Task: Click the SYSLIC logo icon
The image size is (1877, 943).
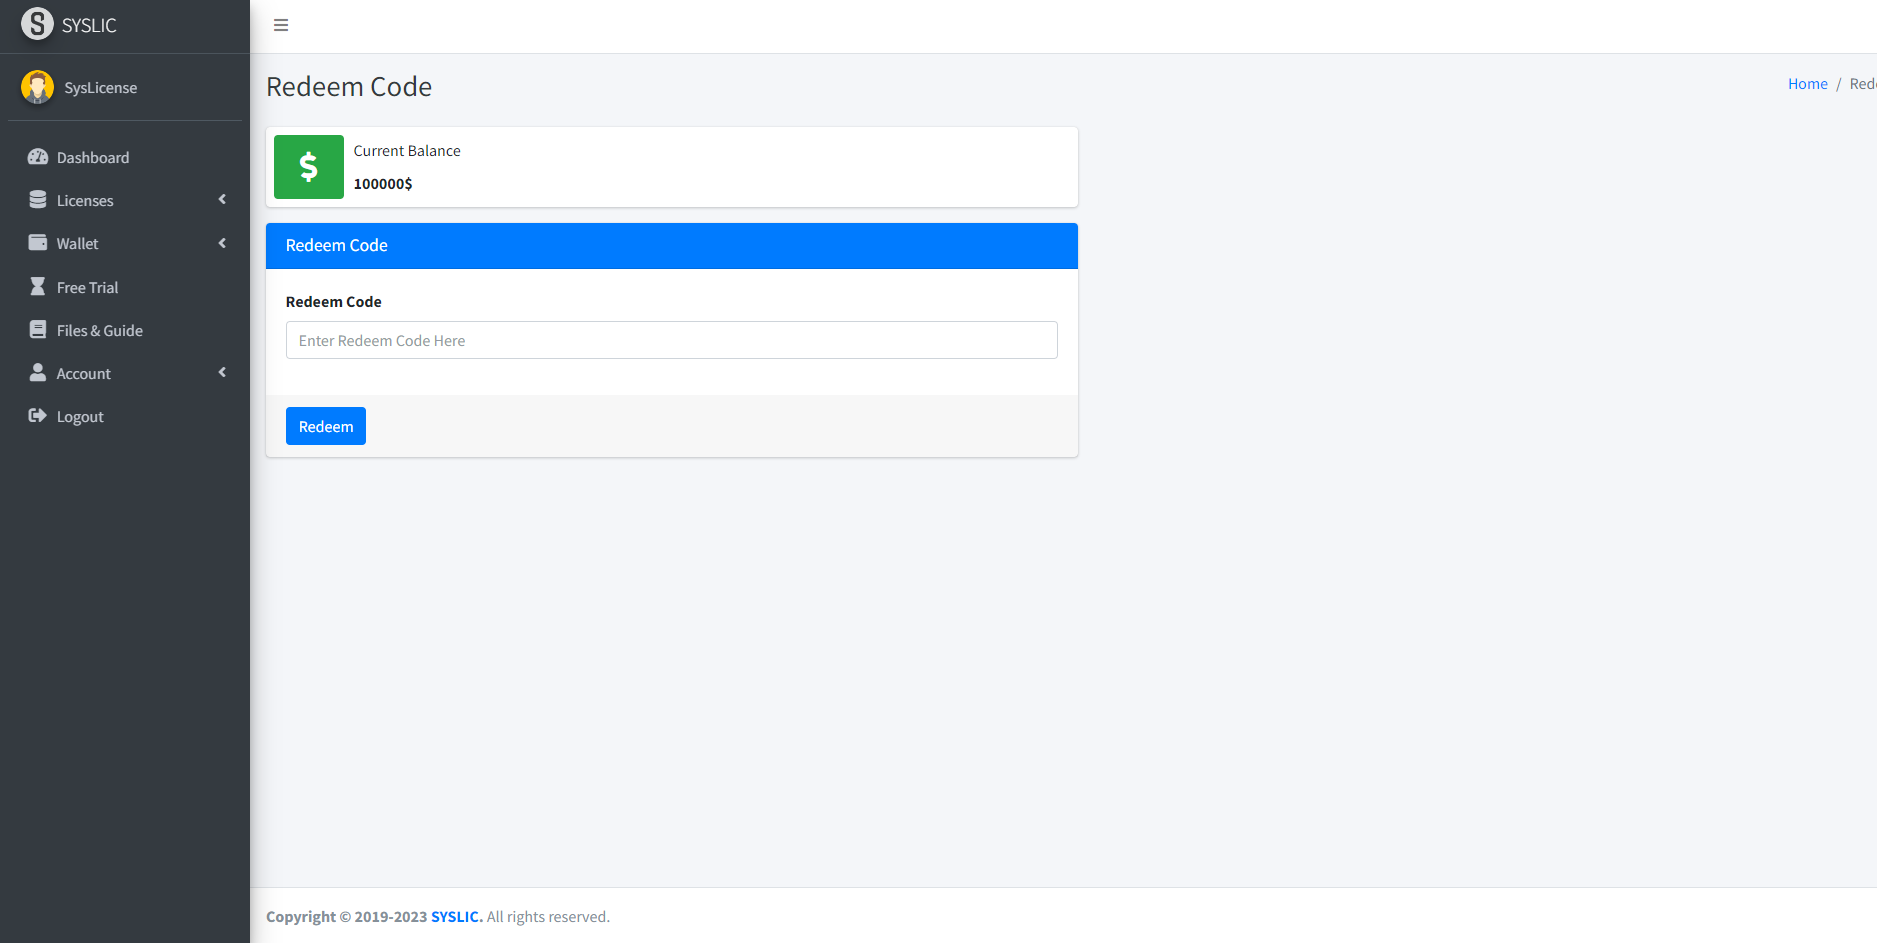Action: [x=37, y=24]
